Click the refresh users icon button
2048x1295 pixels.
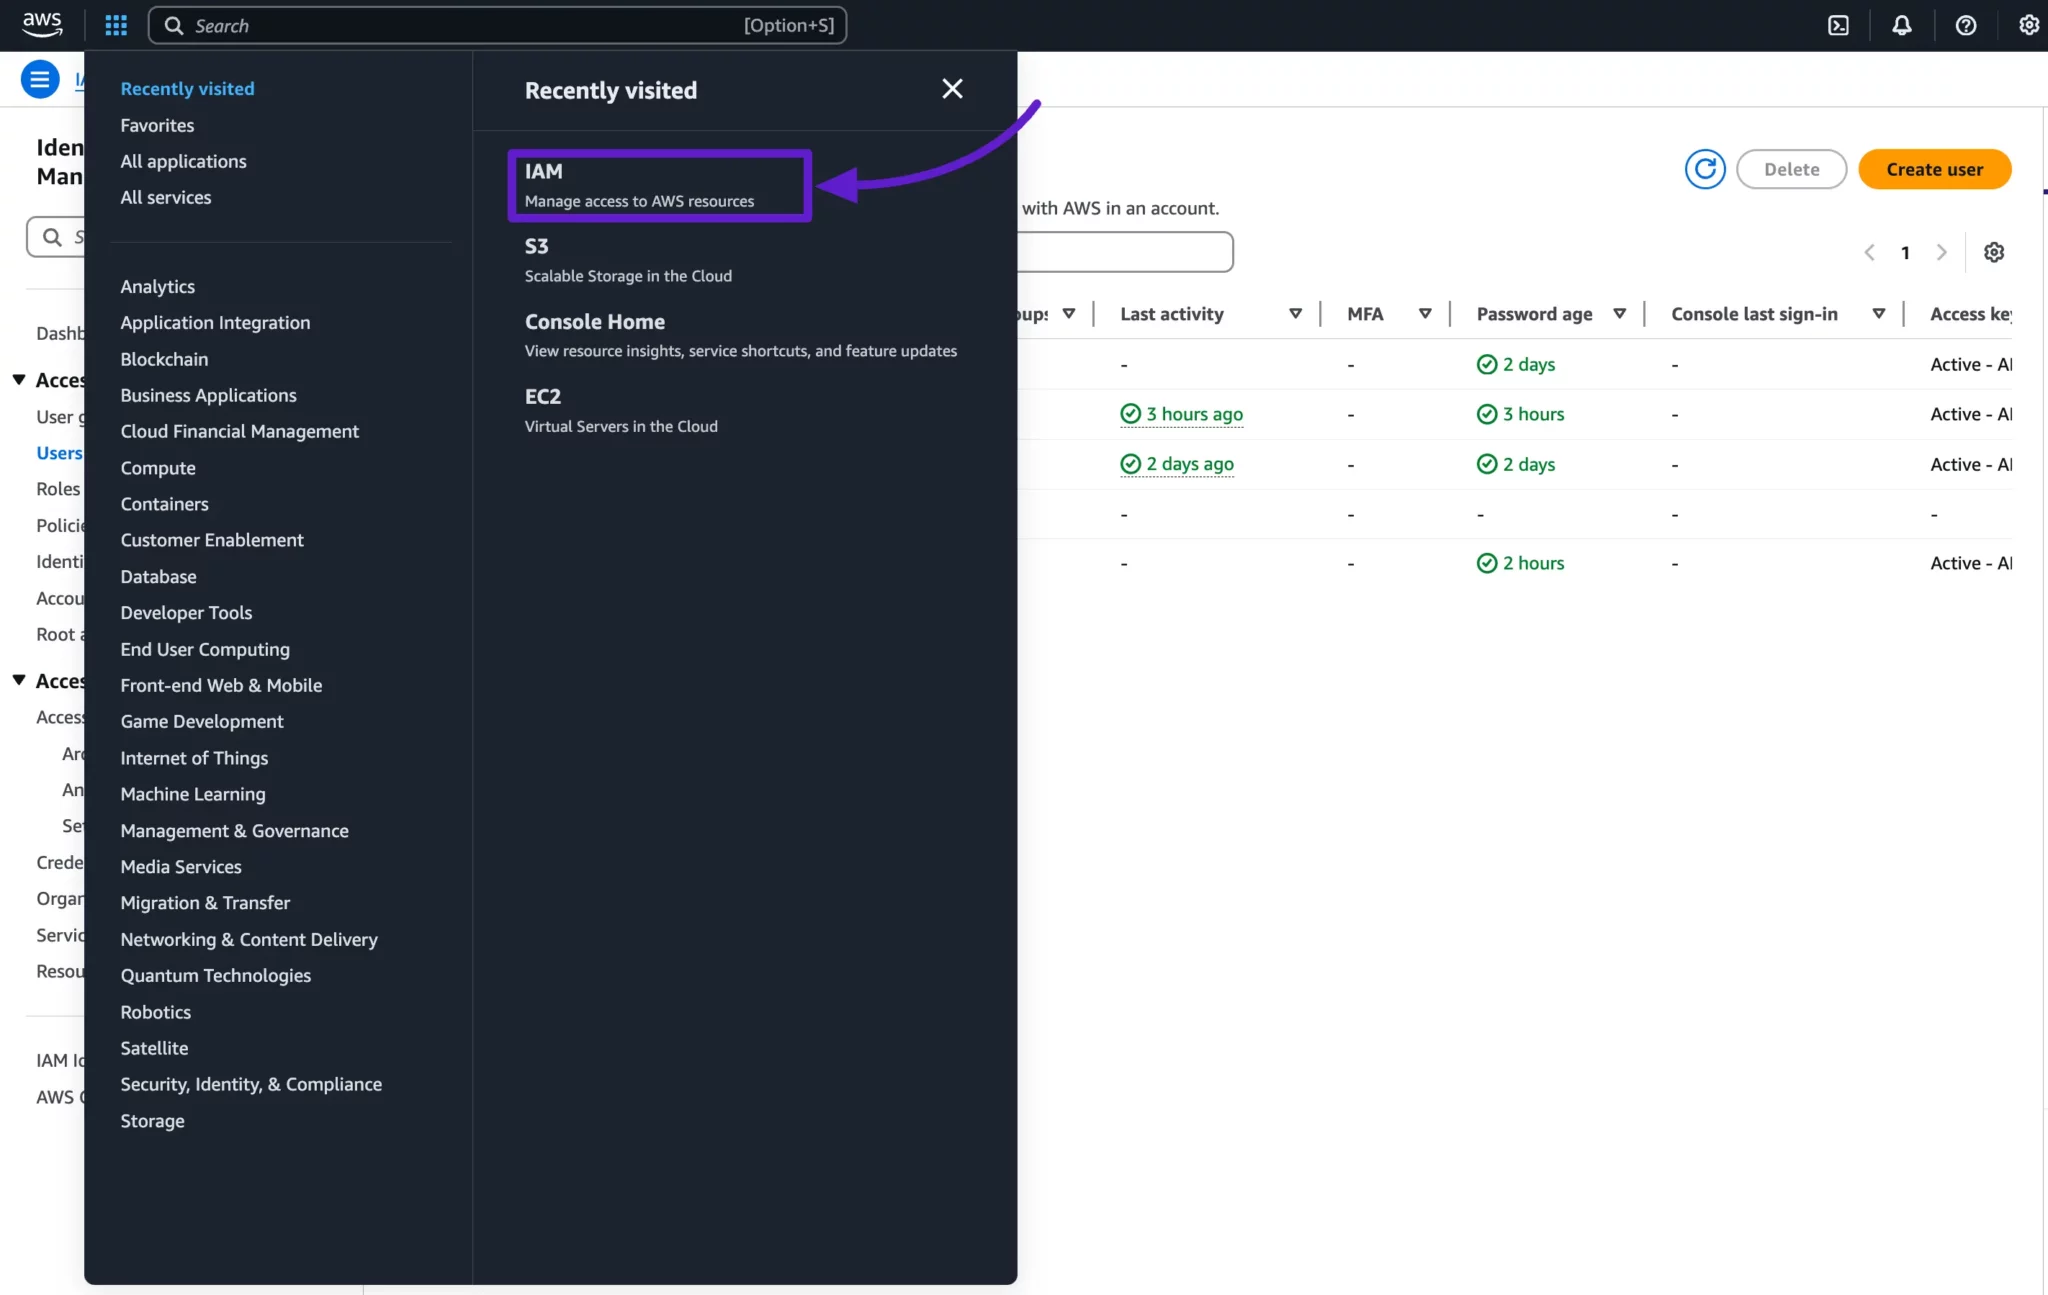pos(1705,169)
